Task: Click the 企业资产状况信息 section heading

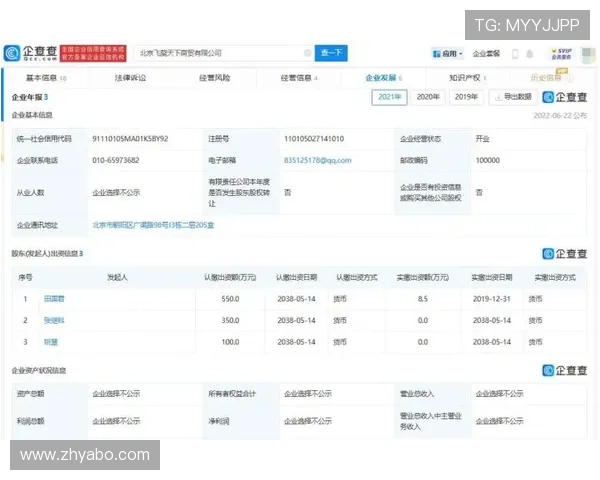Action: click(x=39, y=371)
